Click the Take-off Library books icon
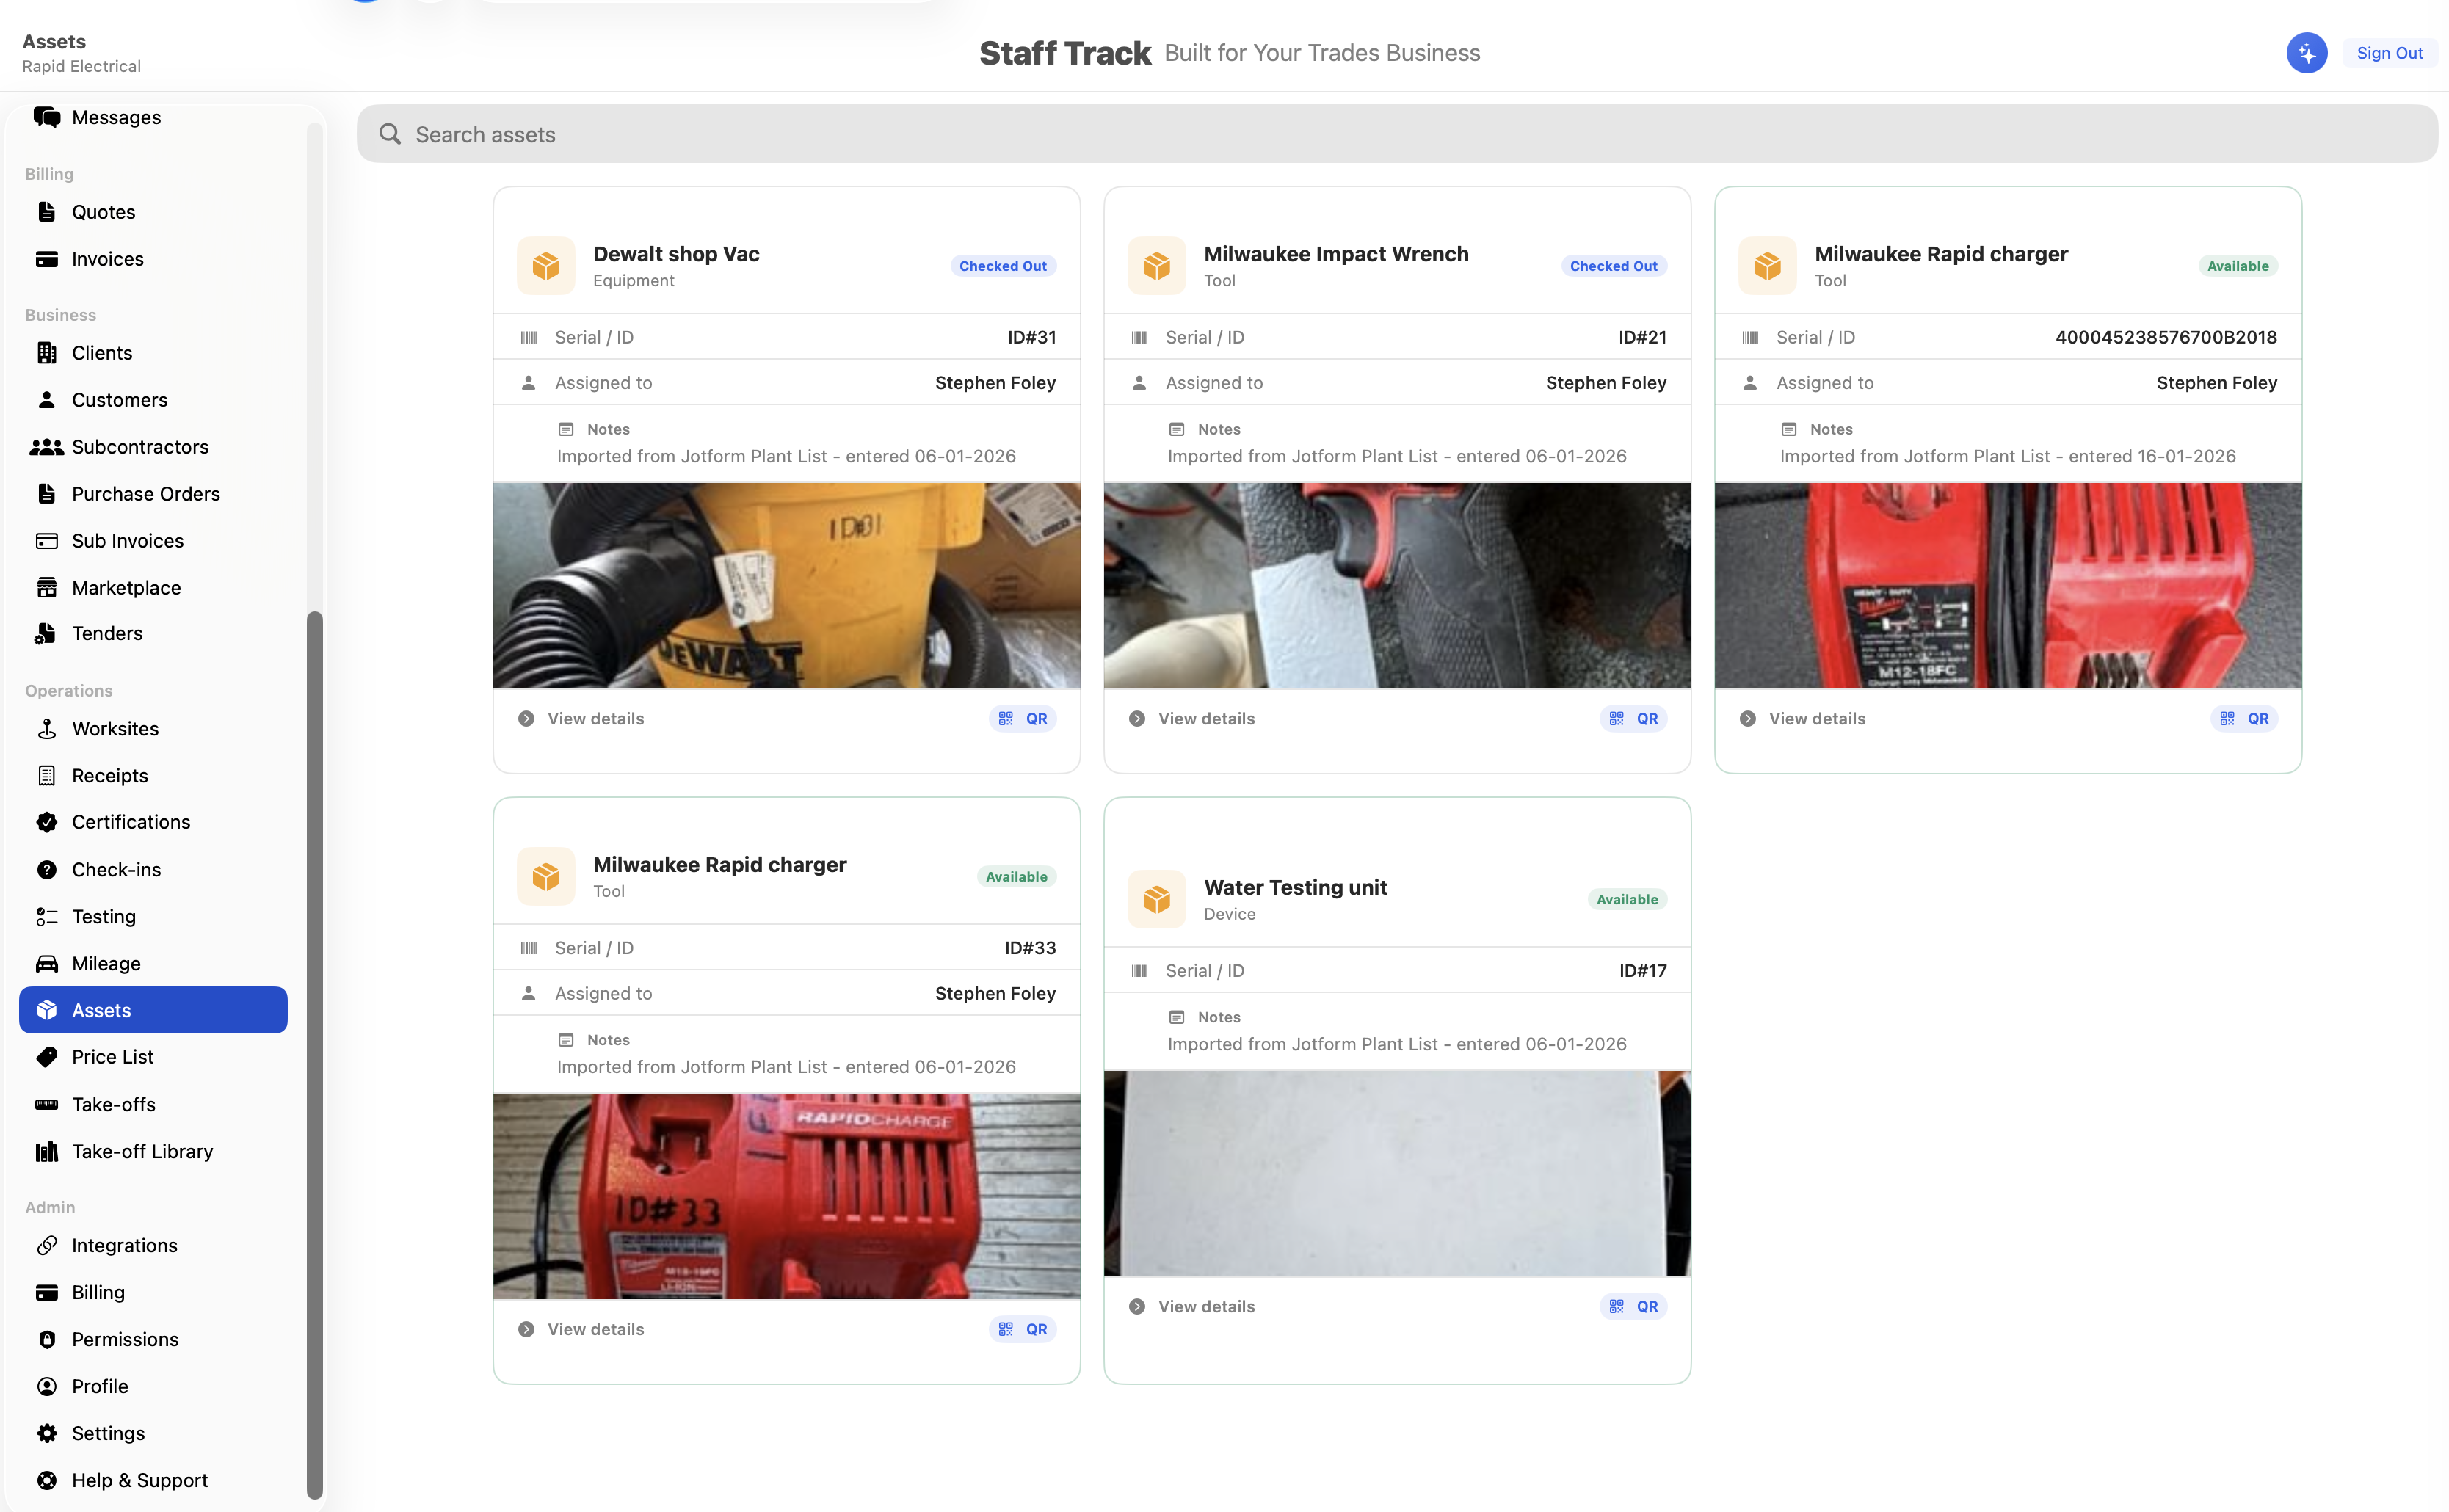 [46, 1152]
